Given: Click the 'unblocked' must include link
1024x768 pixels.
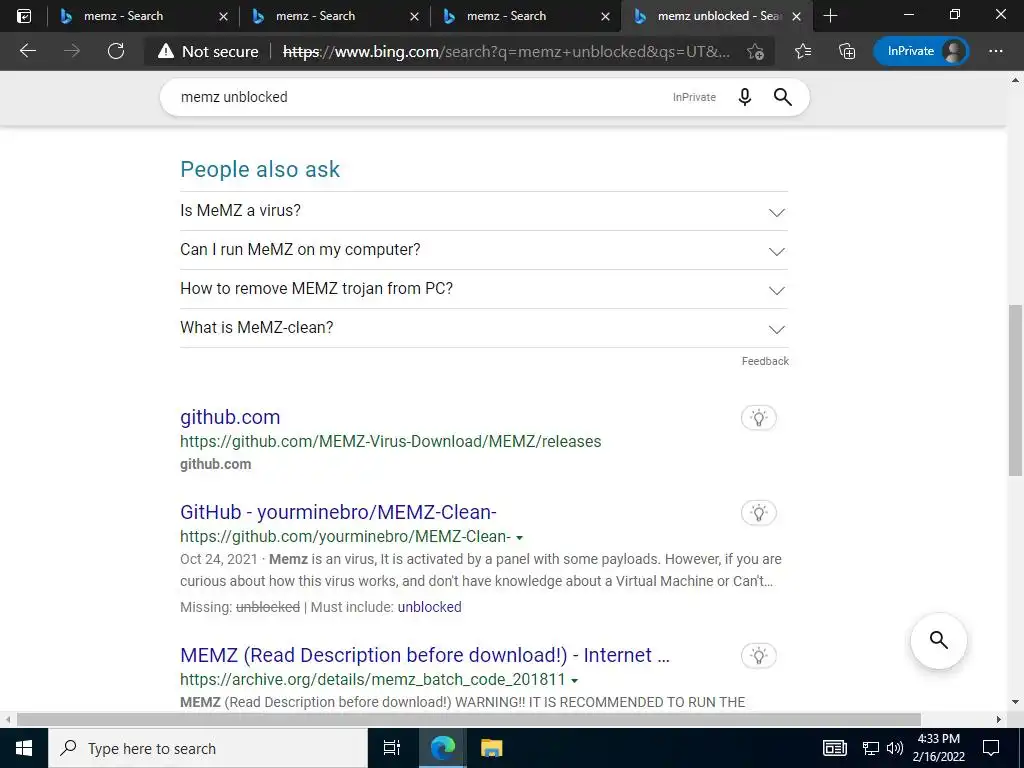Looking at the screenshot, I should 429,607.
